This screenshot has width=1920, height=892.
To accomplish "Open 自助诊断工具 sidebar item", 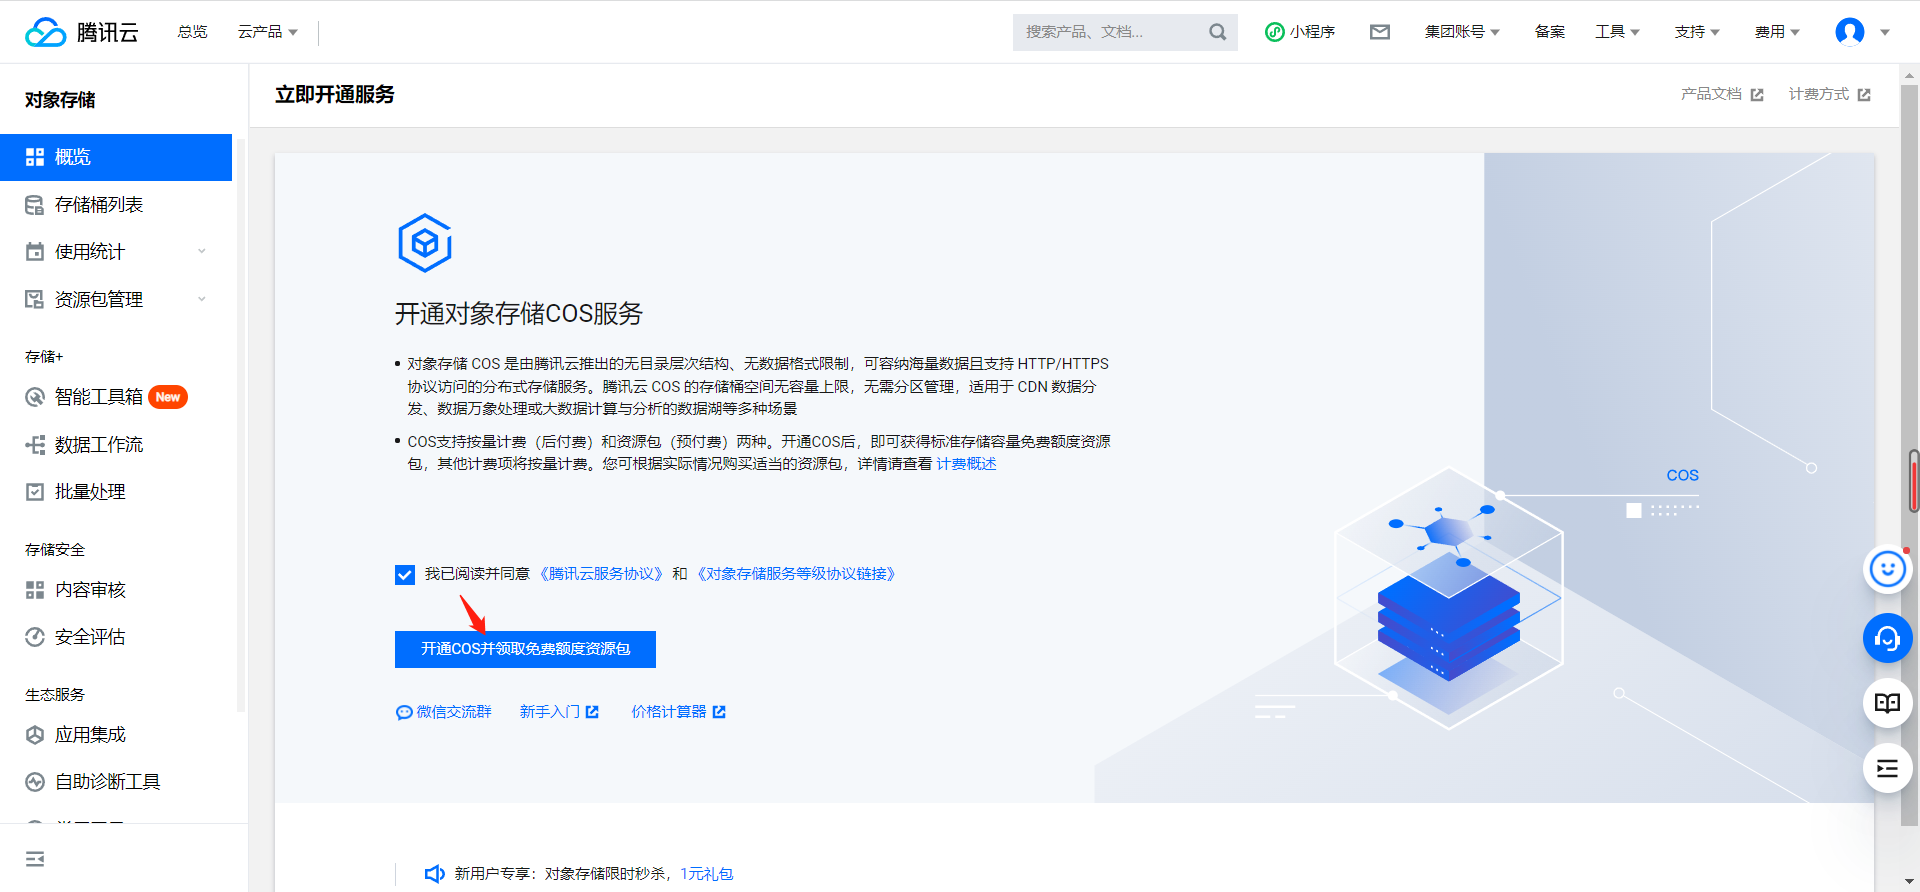I will point(116,782).
